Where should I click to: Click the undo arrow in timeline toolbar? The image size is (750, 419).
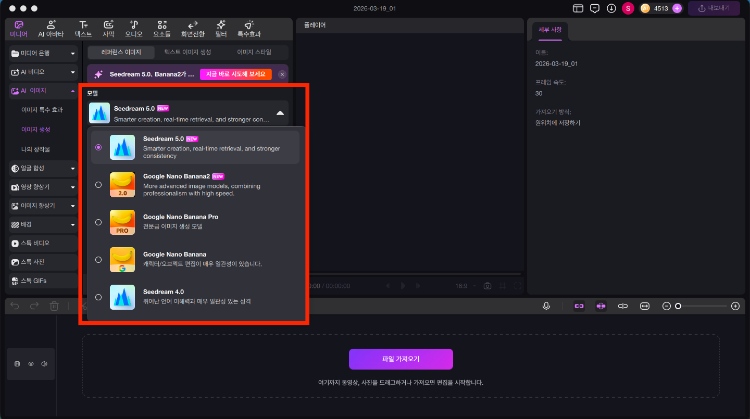[15, 306]
